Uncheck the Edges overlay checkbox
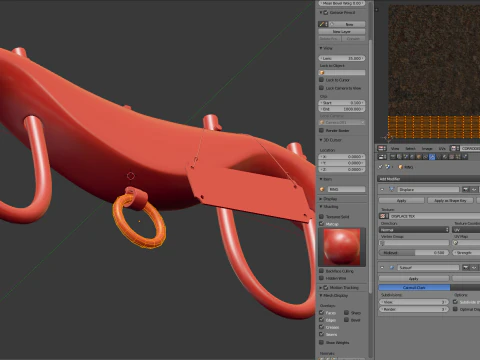480x360 pixels. [x=321, y=320]
